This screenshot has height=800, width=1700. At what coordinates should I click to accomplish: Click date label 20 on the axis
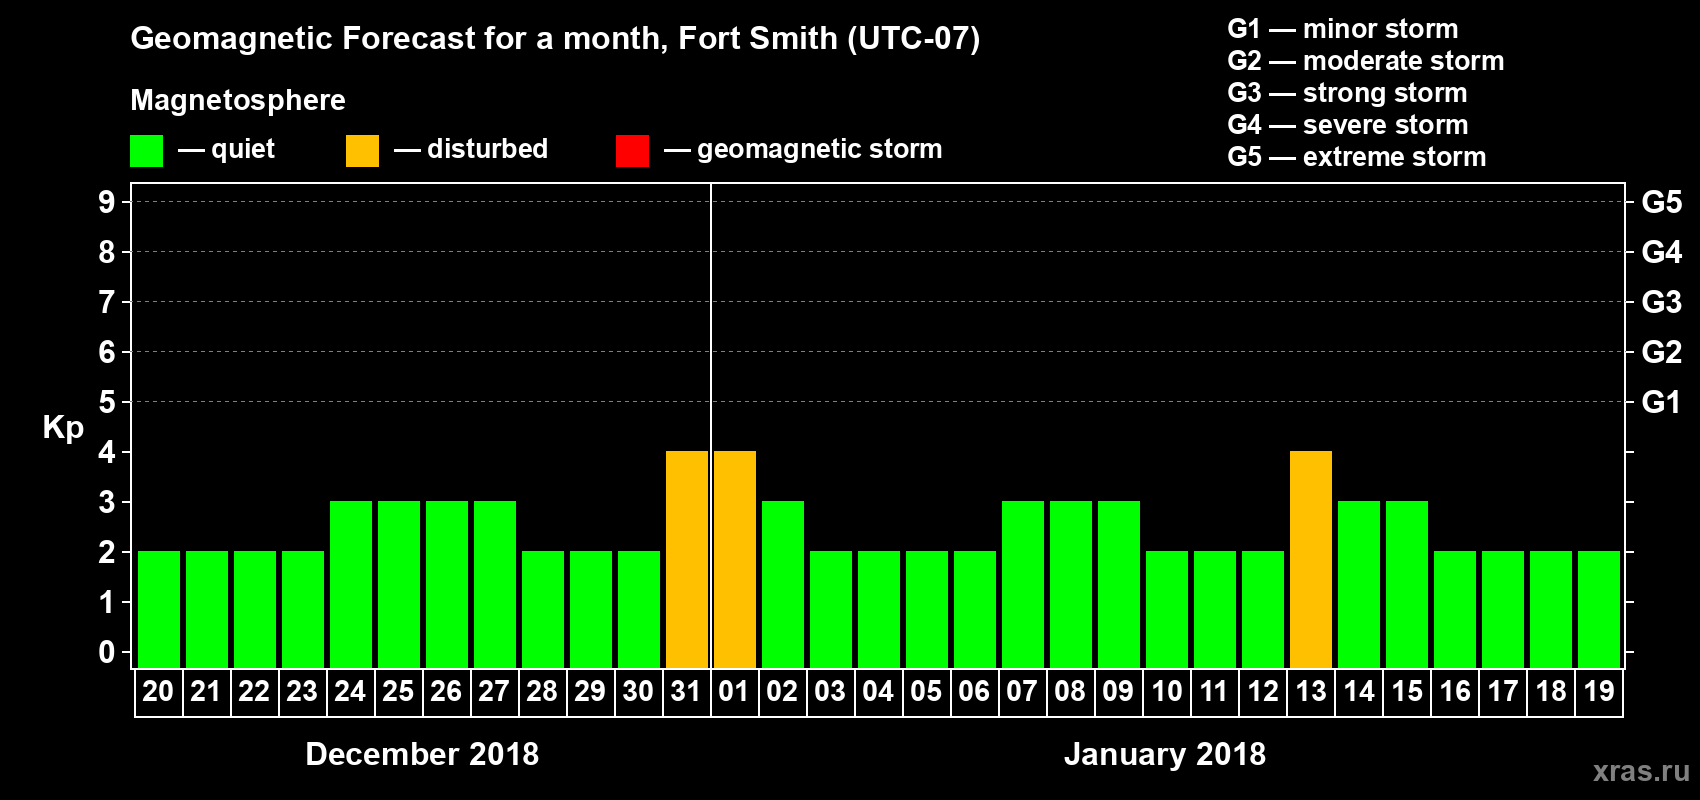click(158, 692)
